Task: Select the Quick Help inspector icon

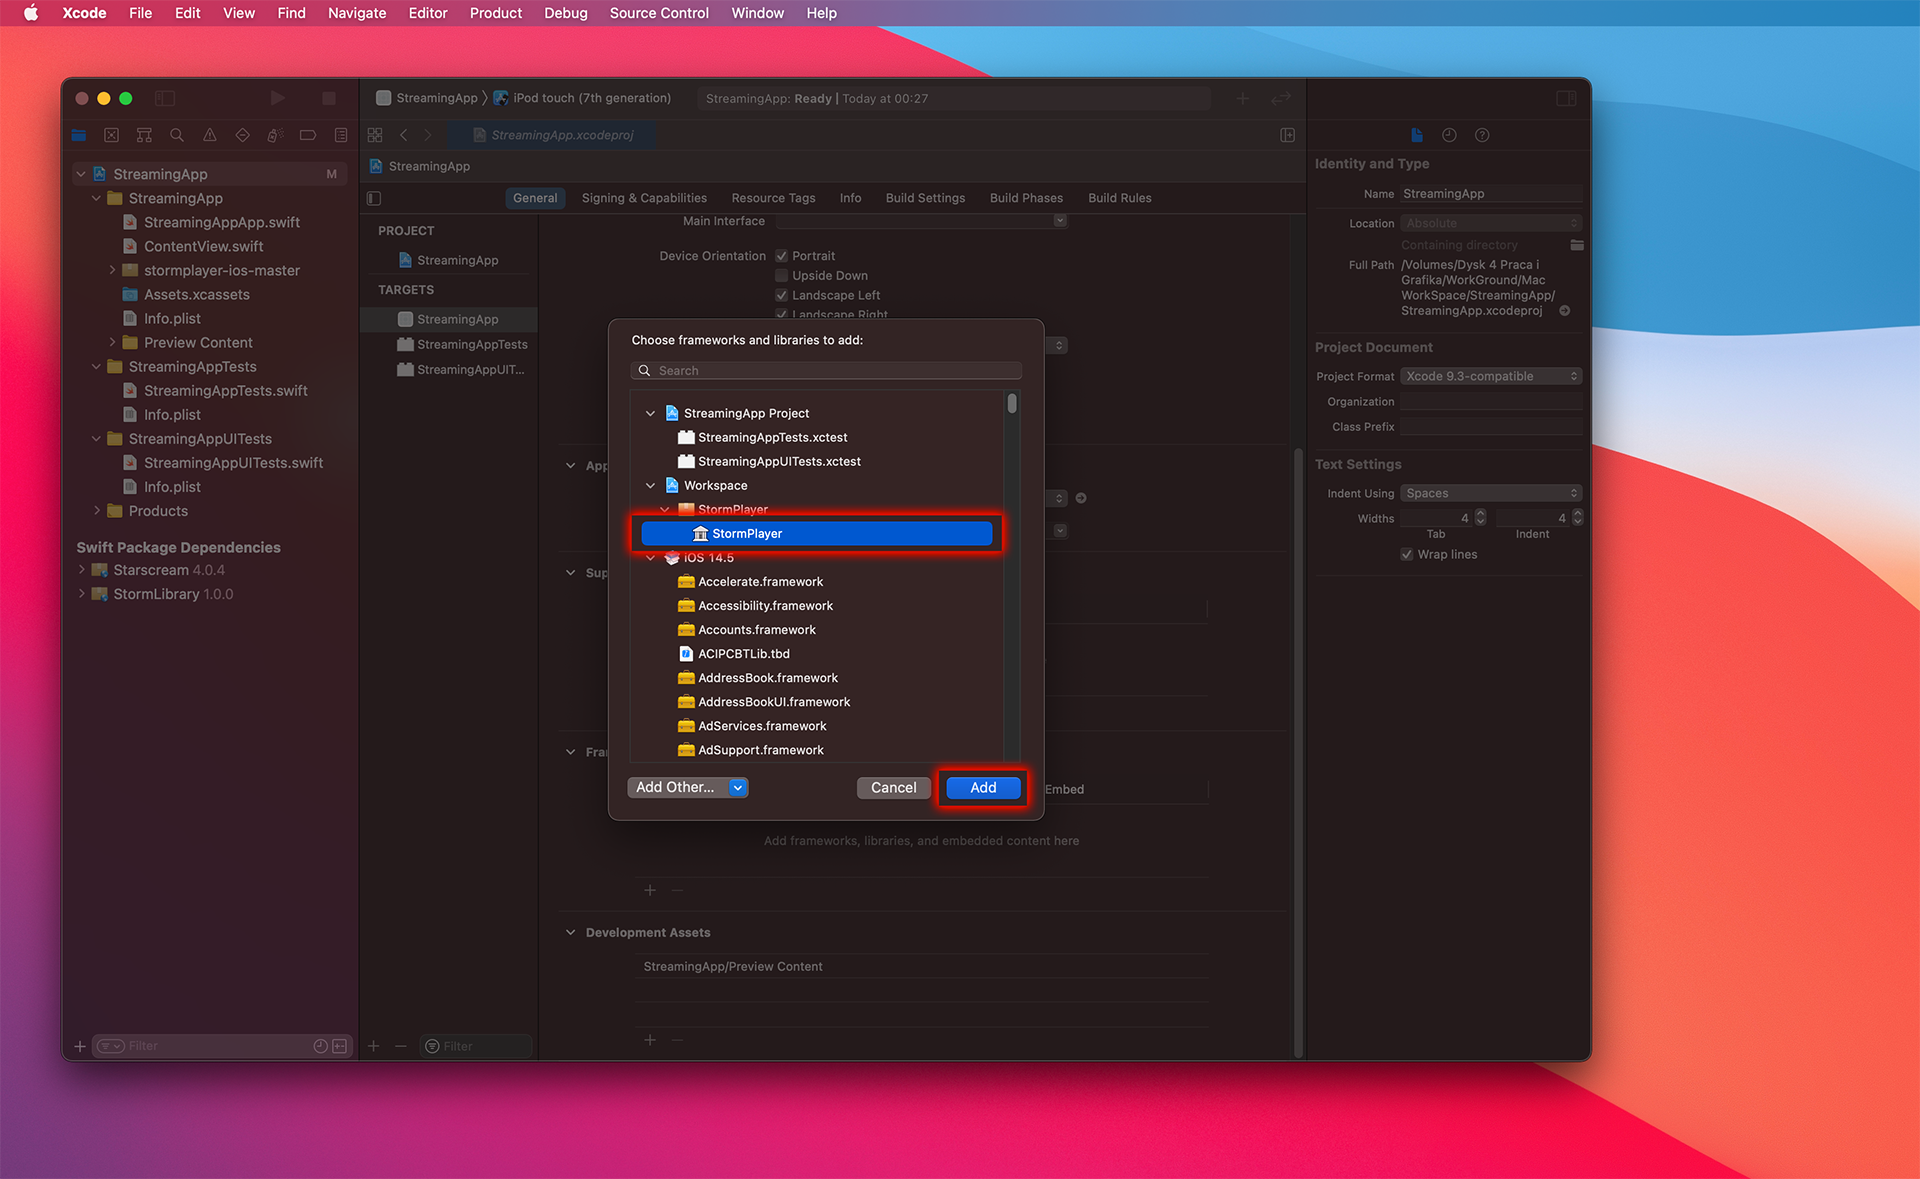Action: [x=1482, y=135]
